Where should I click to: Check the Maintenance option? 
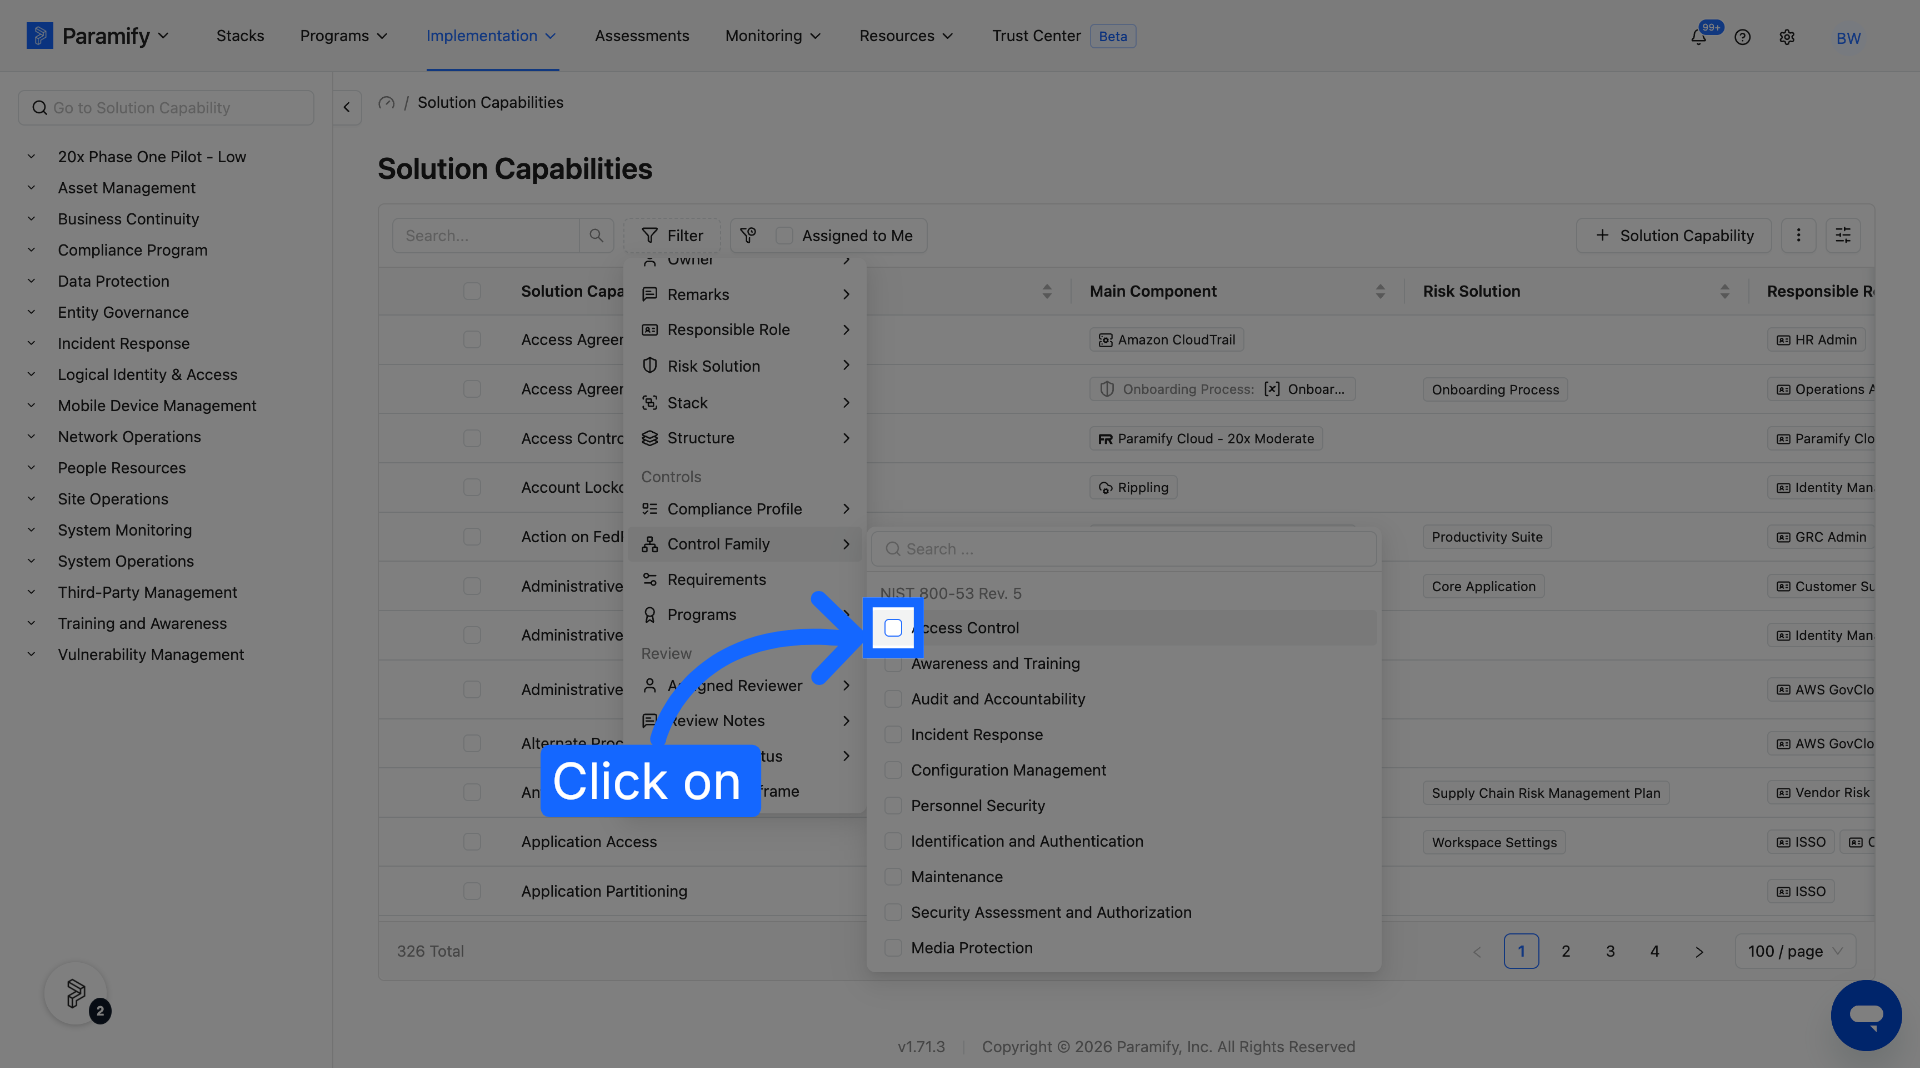coord(893,877)
